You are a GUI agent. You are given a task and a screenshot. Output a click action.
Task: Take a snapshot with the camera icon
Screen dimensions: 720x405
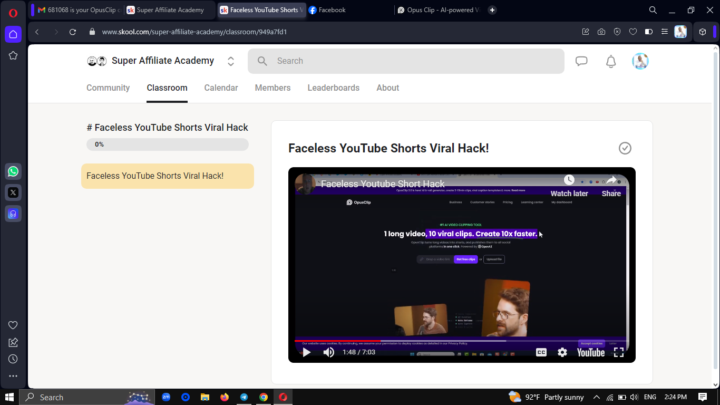point(601,32)
